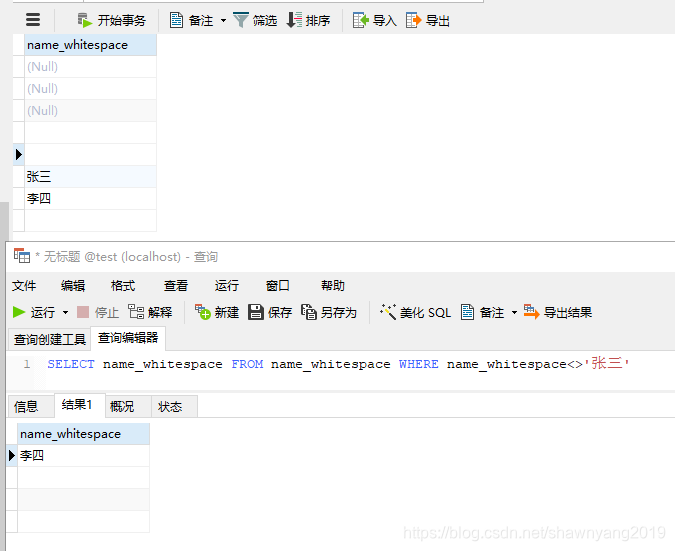675x551 pixels.
Task: Select the first (Null) cell
Action: tap(90, 67)
